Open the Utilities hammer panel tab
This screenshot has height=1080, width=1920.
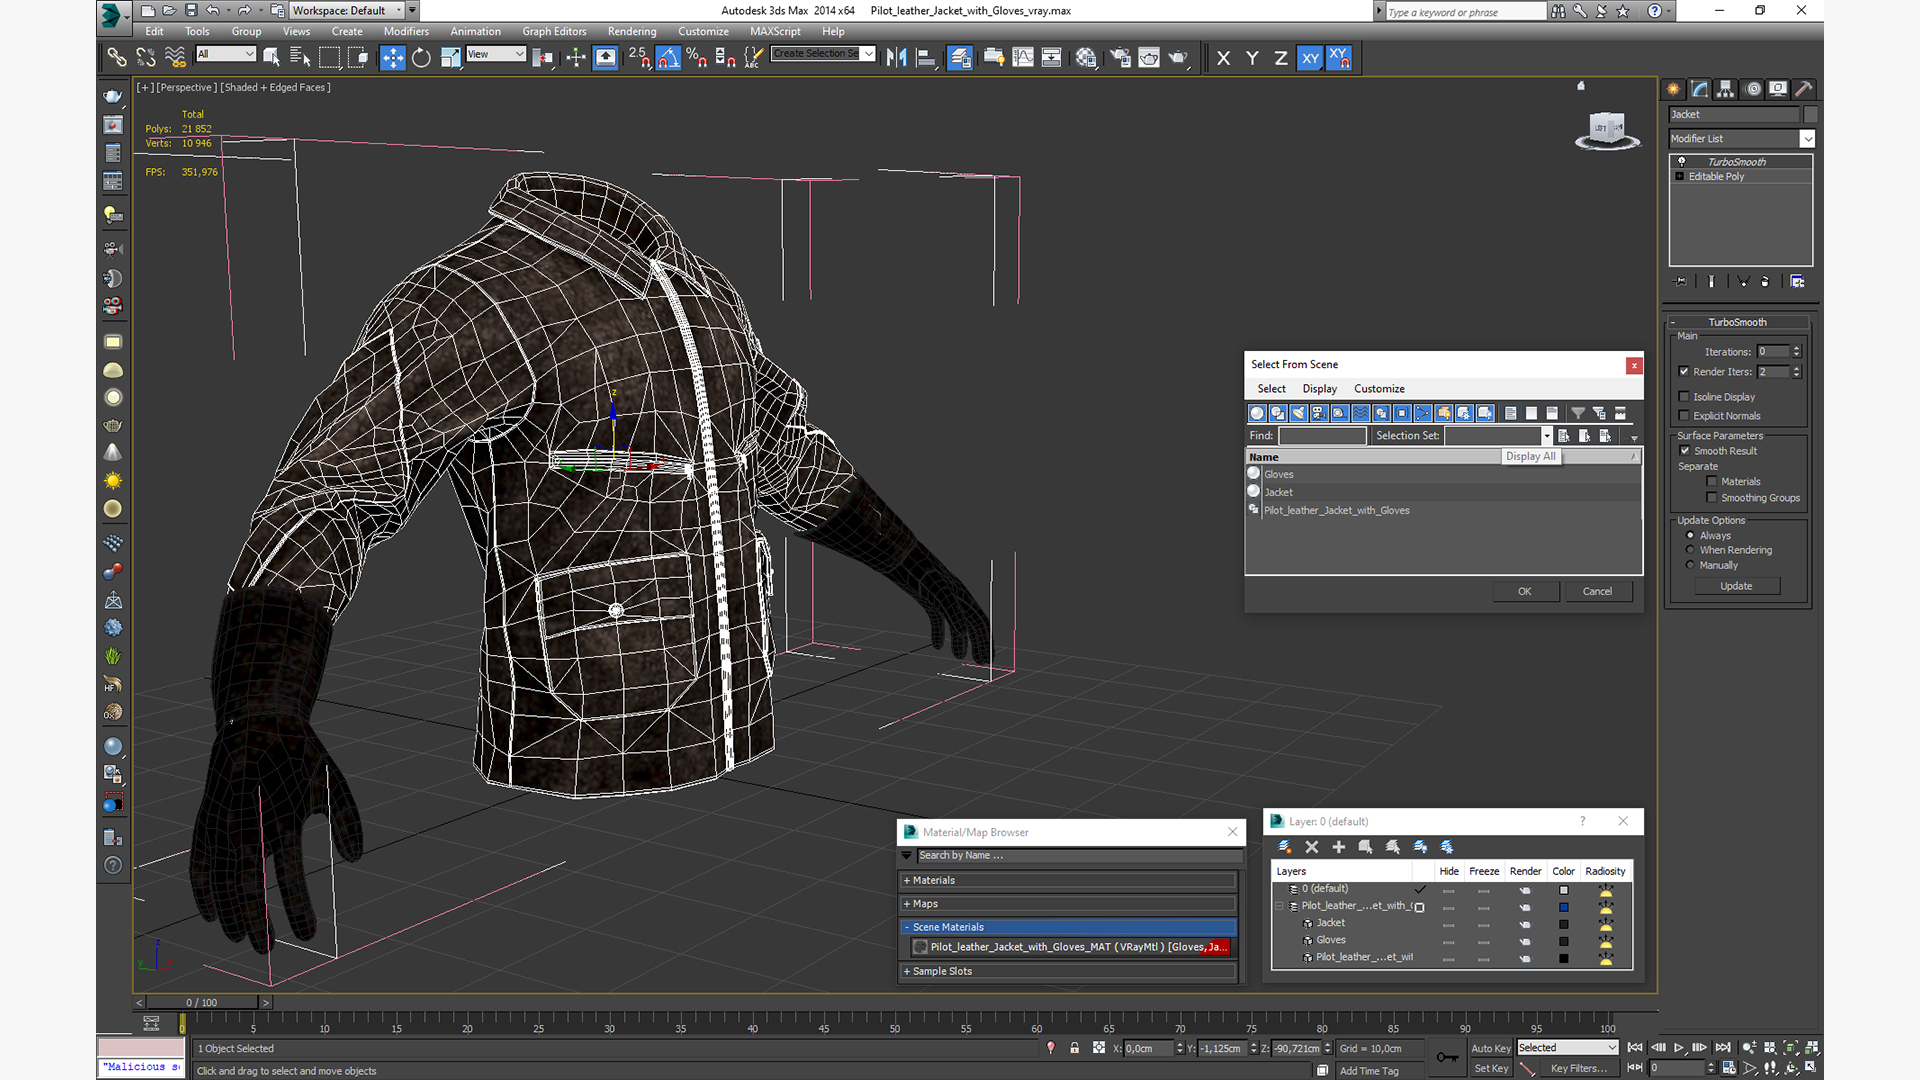(1803, 89)
